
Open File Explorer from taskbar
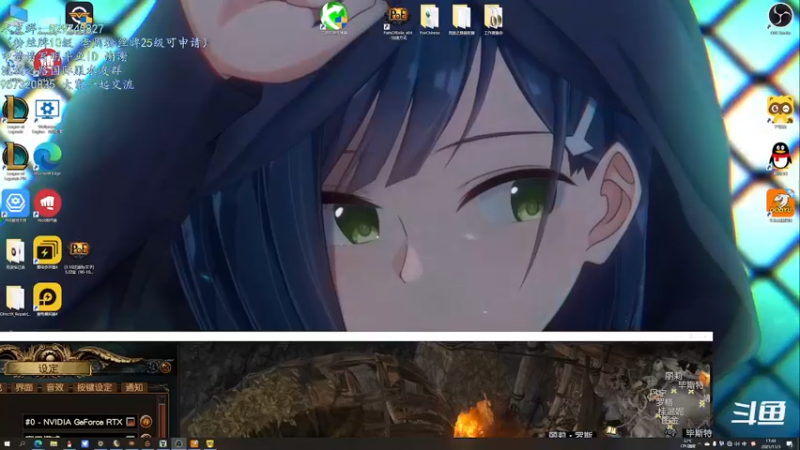[54, 444]
